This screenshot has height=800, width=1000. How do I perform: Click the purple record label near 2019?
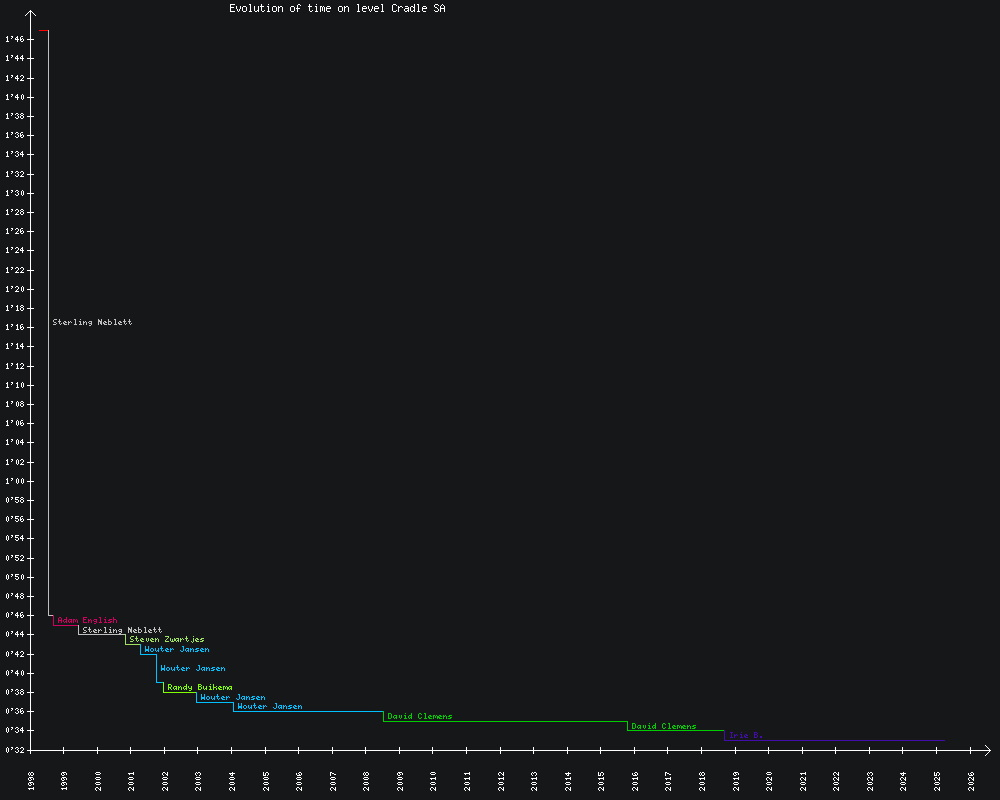tap(745, 736)
